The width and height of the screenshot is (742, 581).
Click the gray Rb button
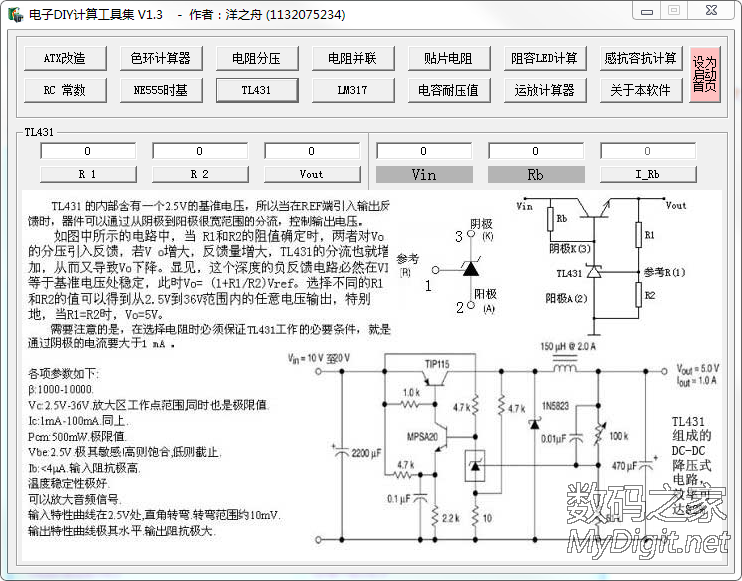pyautogui.click(x=536, y=174)
